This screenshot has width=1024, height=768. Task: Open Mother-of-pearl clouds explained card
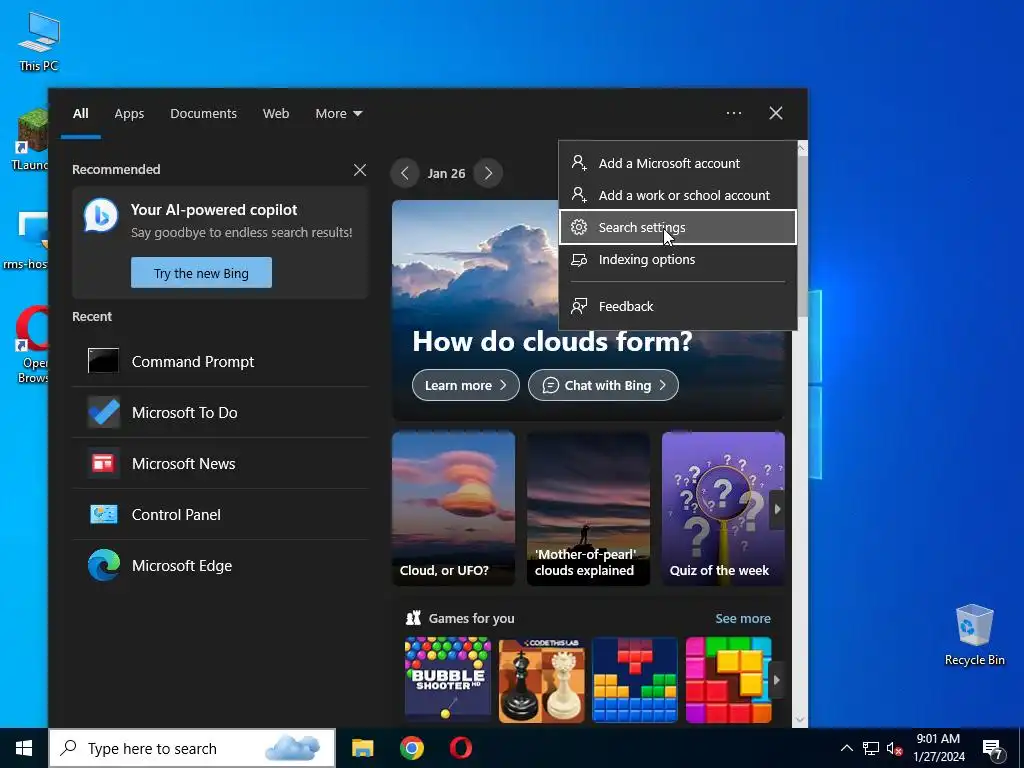tap(588, 509)
